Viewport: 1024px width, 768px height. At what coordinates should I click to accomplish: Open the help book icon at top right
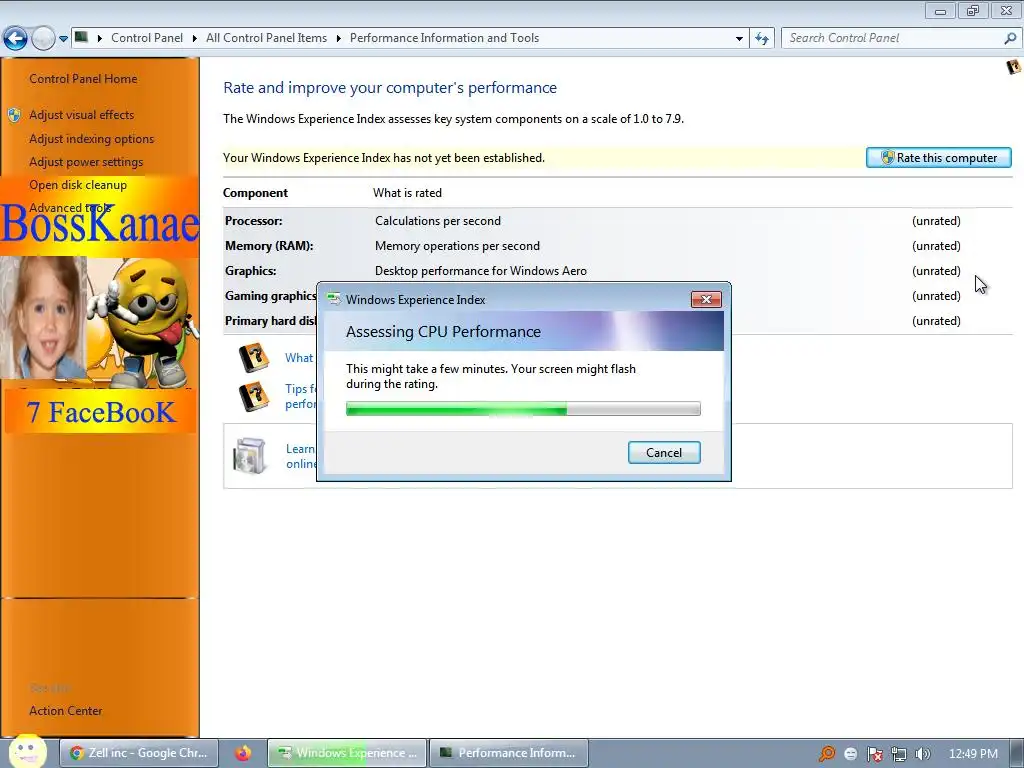click(x=1013, y=67)
